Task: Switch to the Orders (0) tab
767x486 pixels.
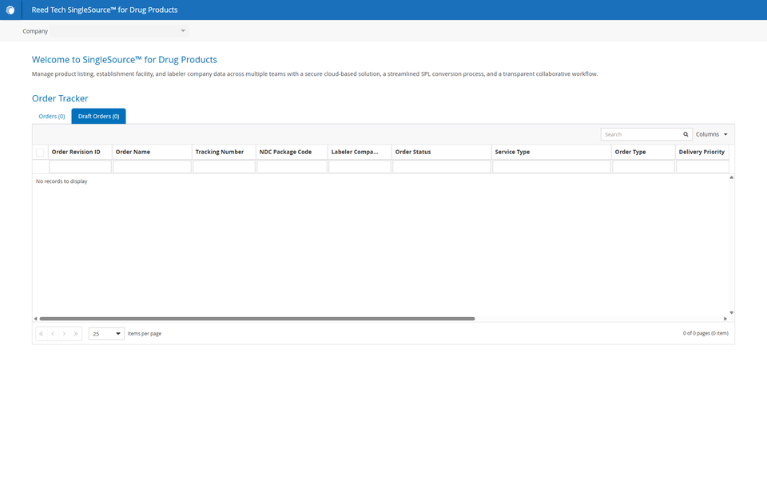Action: [x=52, y=116]
